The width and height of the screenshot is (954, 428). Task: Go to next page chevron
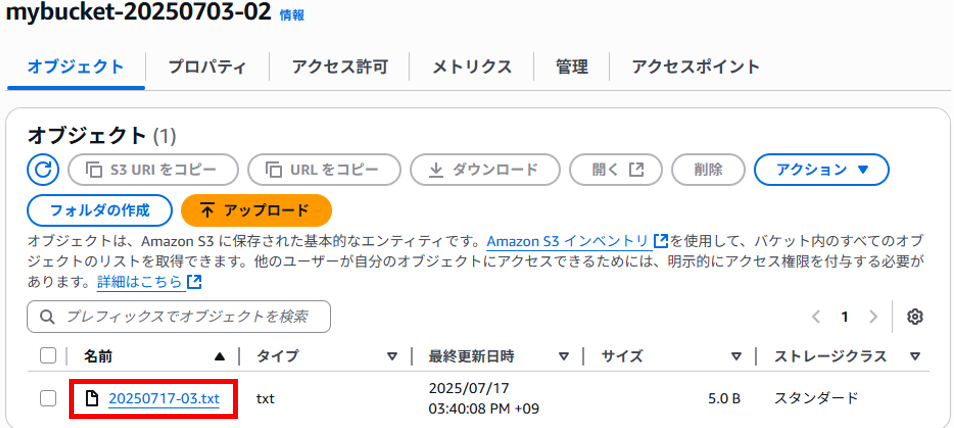873,317
